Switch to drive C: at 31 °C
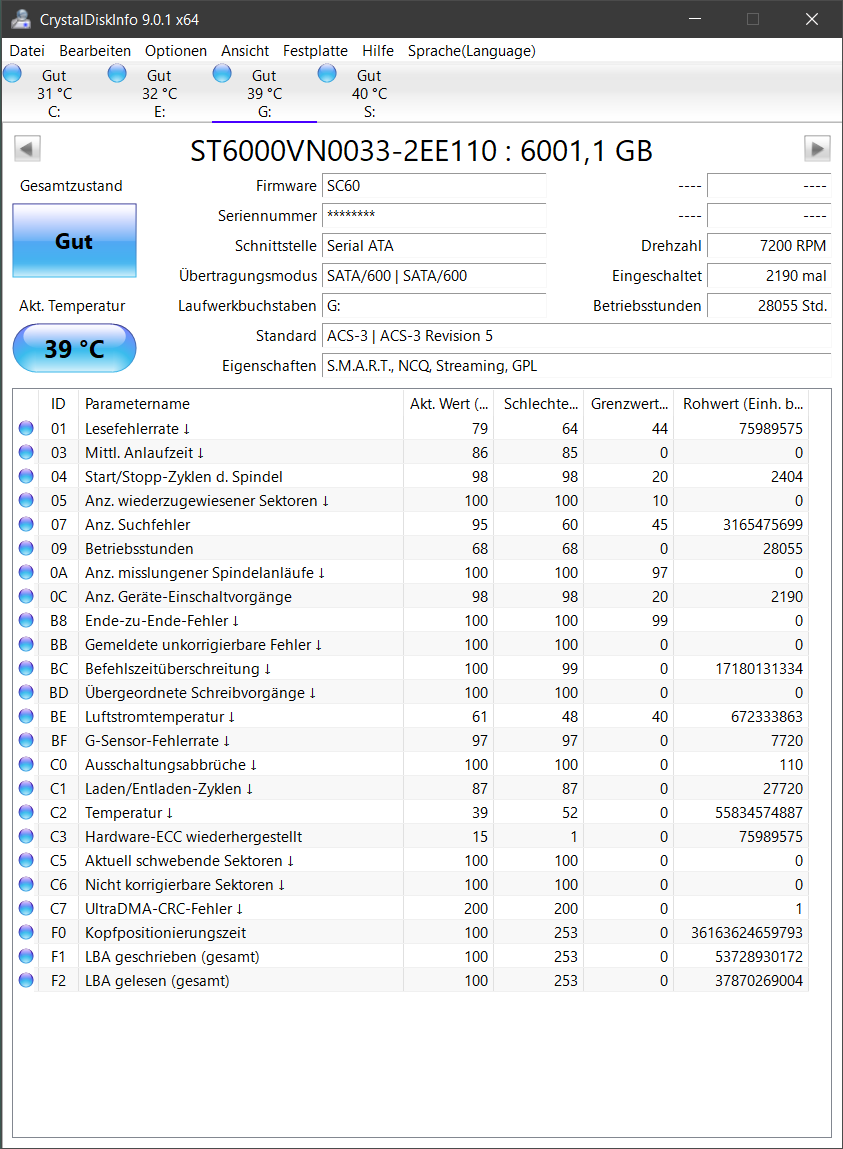Image resolution: width=843 pixels, height=1149 pixels. 54,93
